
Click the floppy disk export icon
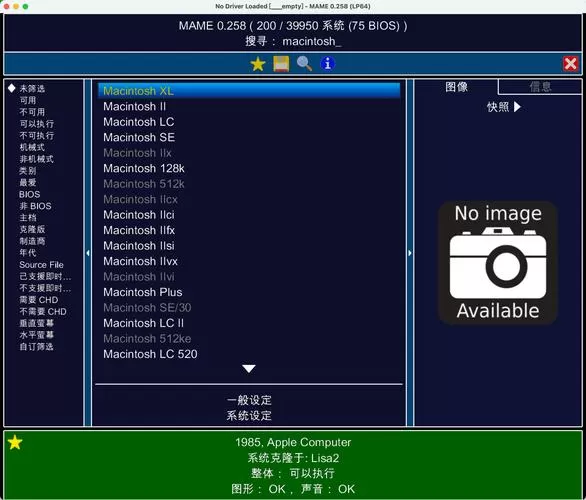[281, 64]
